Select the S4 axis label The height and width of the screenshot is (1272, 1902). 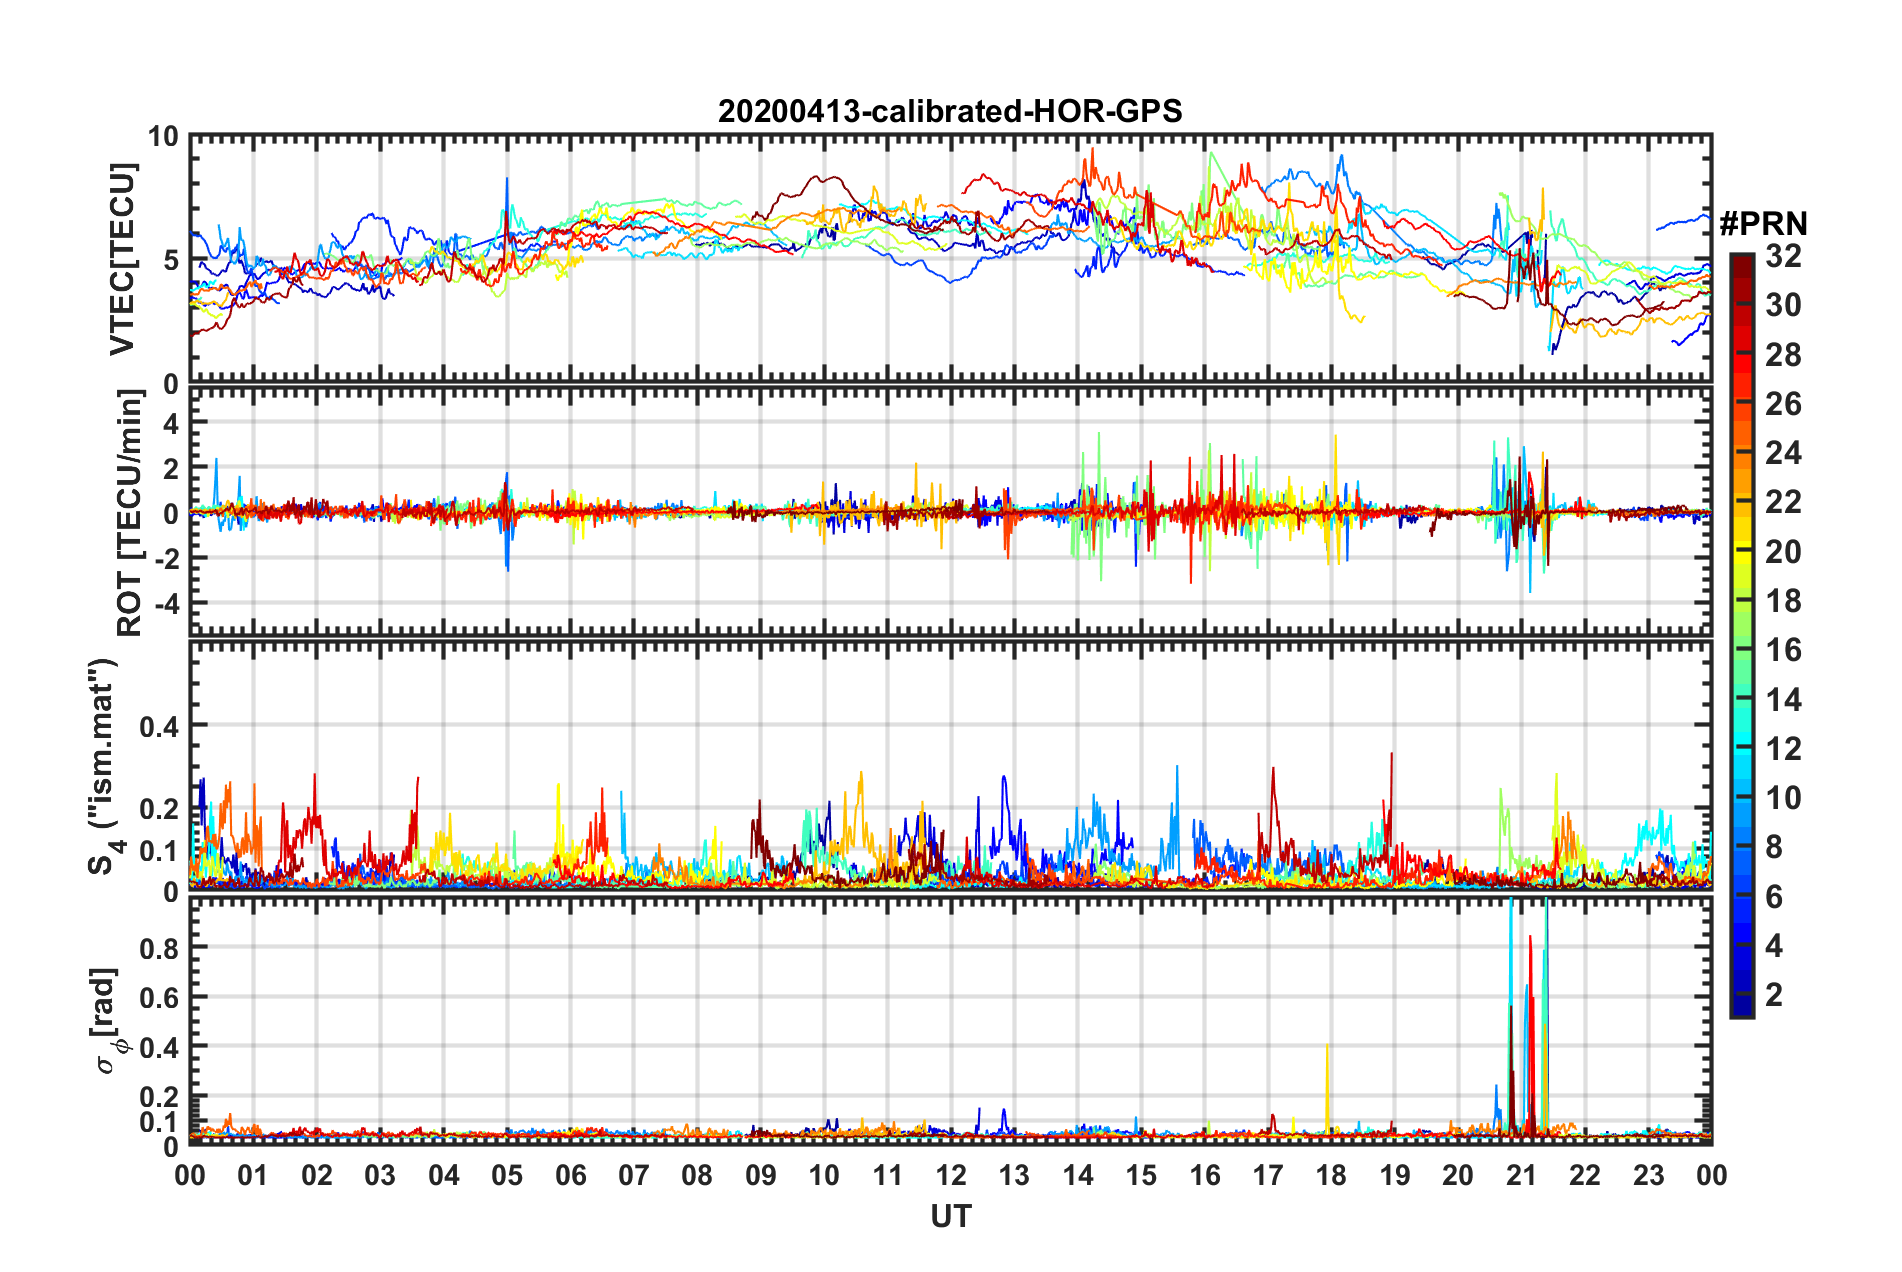[x=104, y=766]
